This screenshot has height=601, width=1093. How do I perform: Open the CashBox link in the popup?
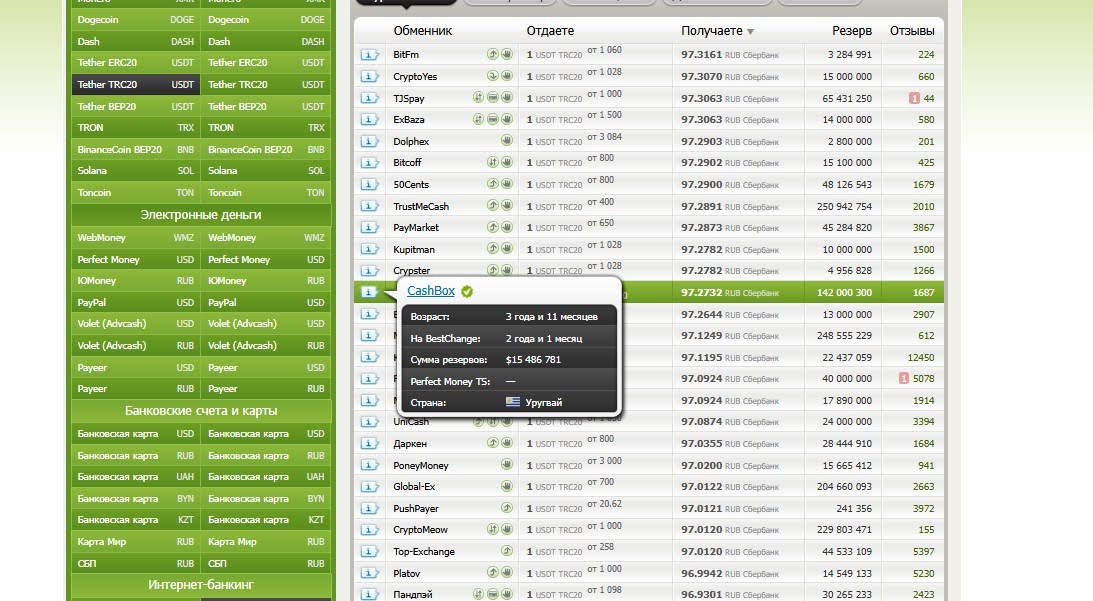[431, 291]
